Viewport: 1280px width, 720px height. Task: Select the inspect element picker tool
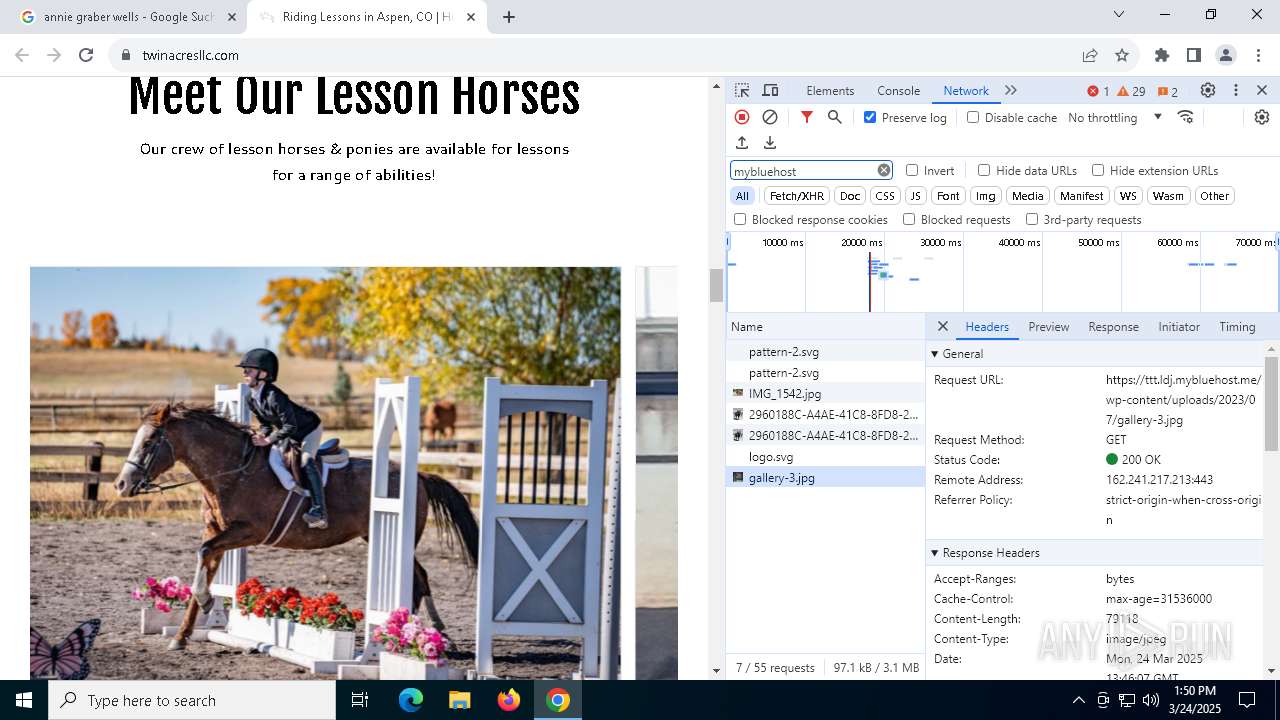pyautogui.click(x=742, y=90)
